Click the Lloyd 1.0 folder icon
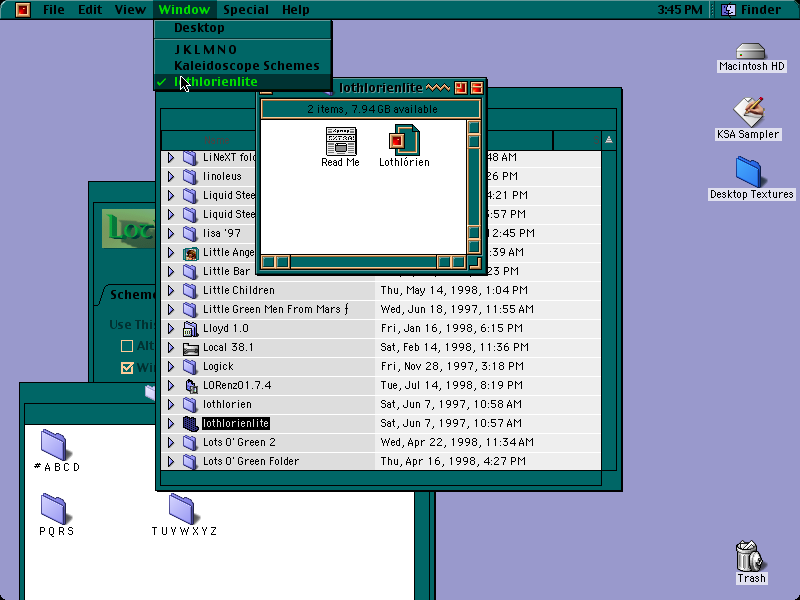This screenshot has width=800, height=600. tap(190, 329)
